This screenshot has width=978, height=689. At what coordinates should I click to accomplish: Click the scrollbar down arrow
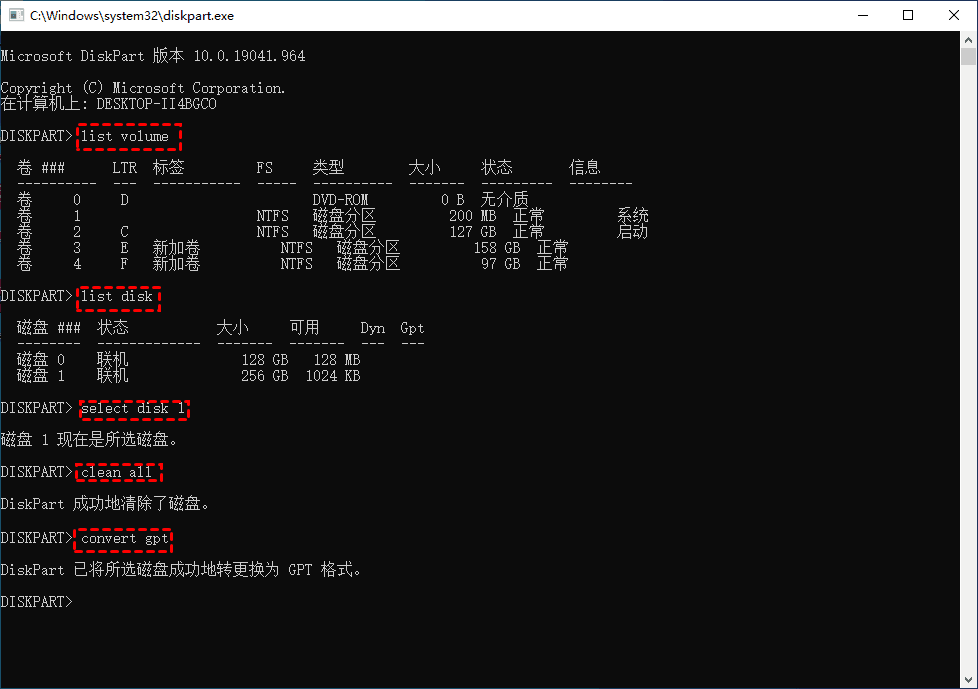pos(968,680)
